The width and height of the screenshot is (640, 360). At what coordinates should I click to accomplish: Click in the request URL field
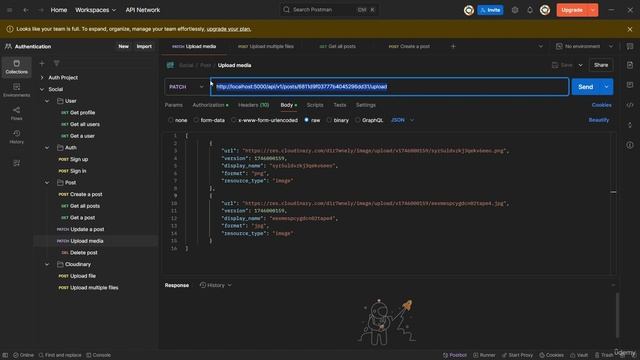[x=389, y=87]
